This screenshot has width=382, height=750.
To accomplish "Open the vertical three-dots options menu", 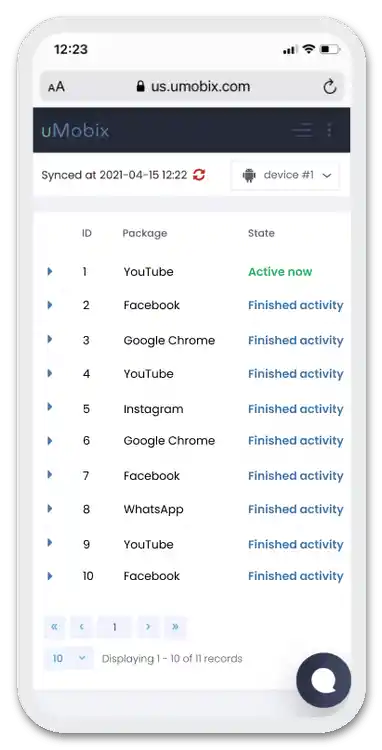I will (329, 130).
